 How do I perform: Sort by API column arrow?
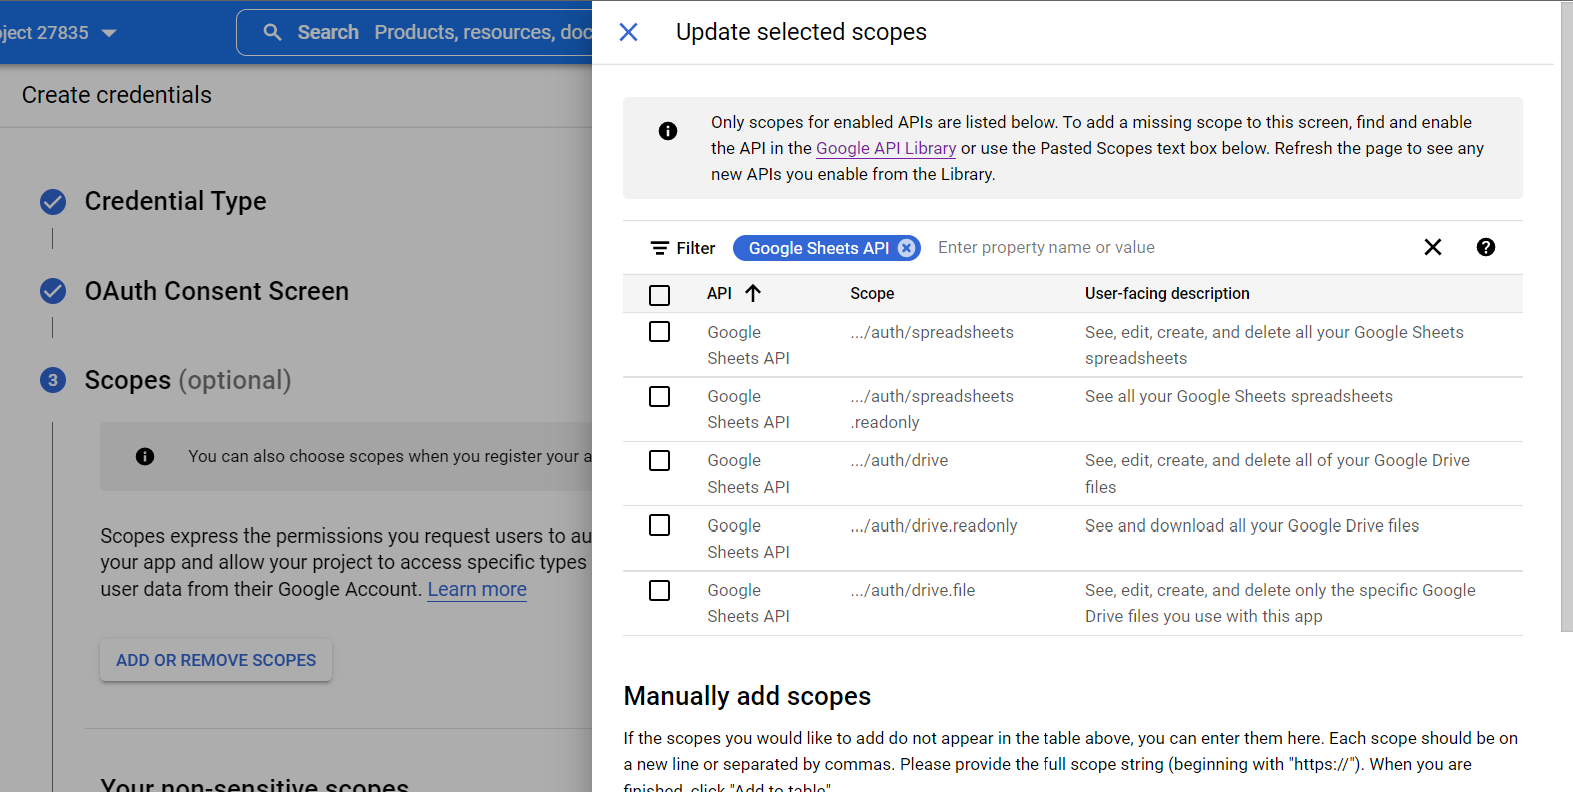(x=753, y=293)
